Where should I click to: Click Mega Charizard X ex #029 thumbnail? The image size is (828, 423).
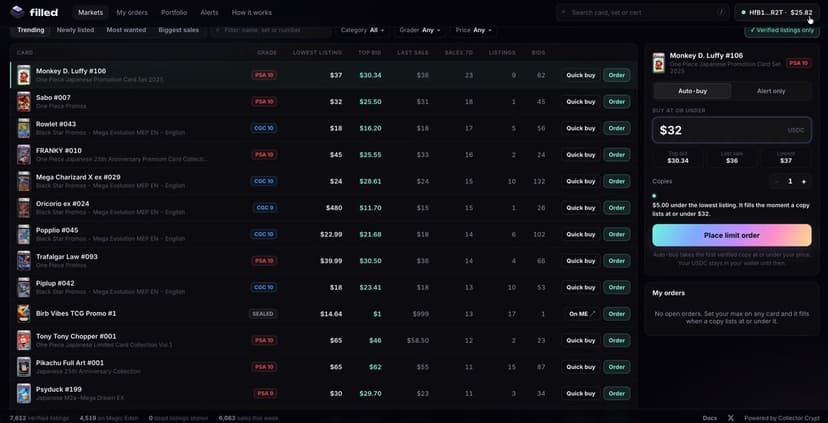(24, 181)
